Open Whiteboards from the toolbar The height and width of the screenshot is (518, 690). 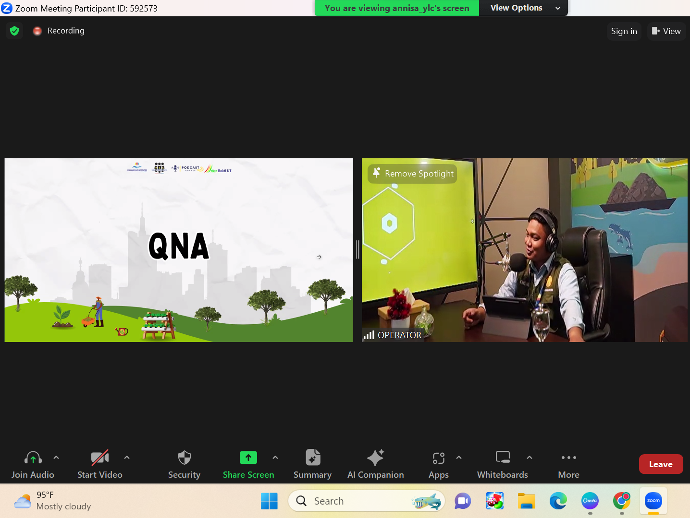tap(502, 458)
